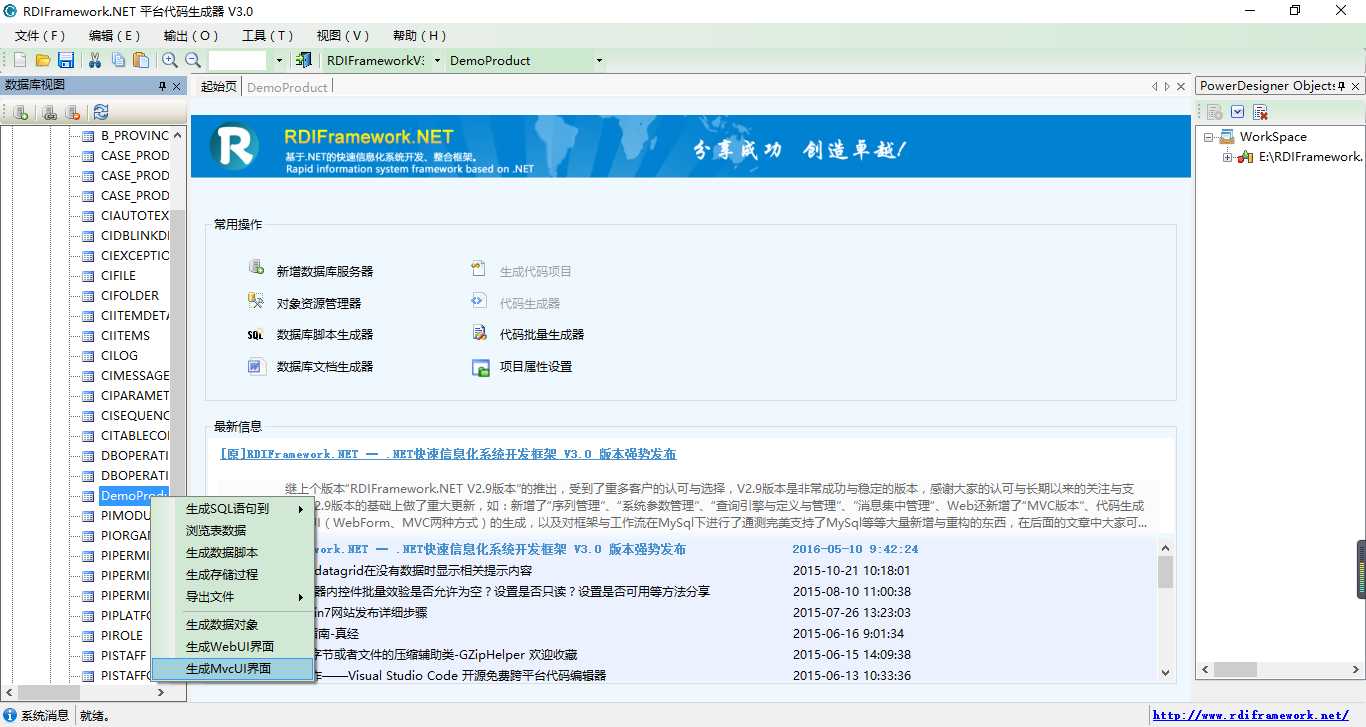1366x727 pixels.
Task: Open the 视图(V) menu
Action: 343,36
